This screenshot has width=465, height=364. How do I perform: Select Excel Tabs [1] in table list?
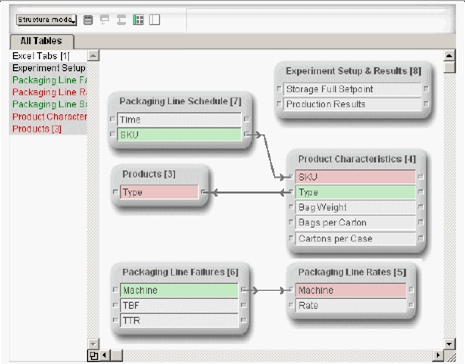pyautogui.click(x=41, y=56)
